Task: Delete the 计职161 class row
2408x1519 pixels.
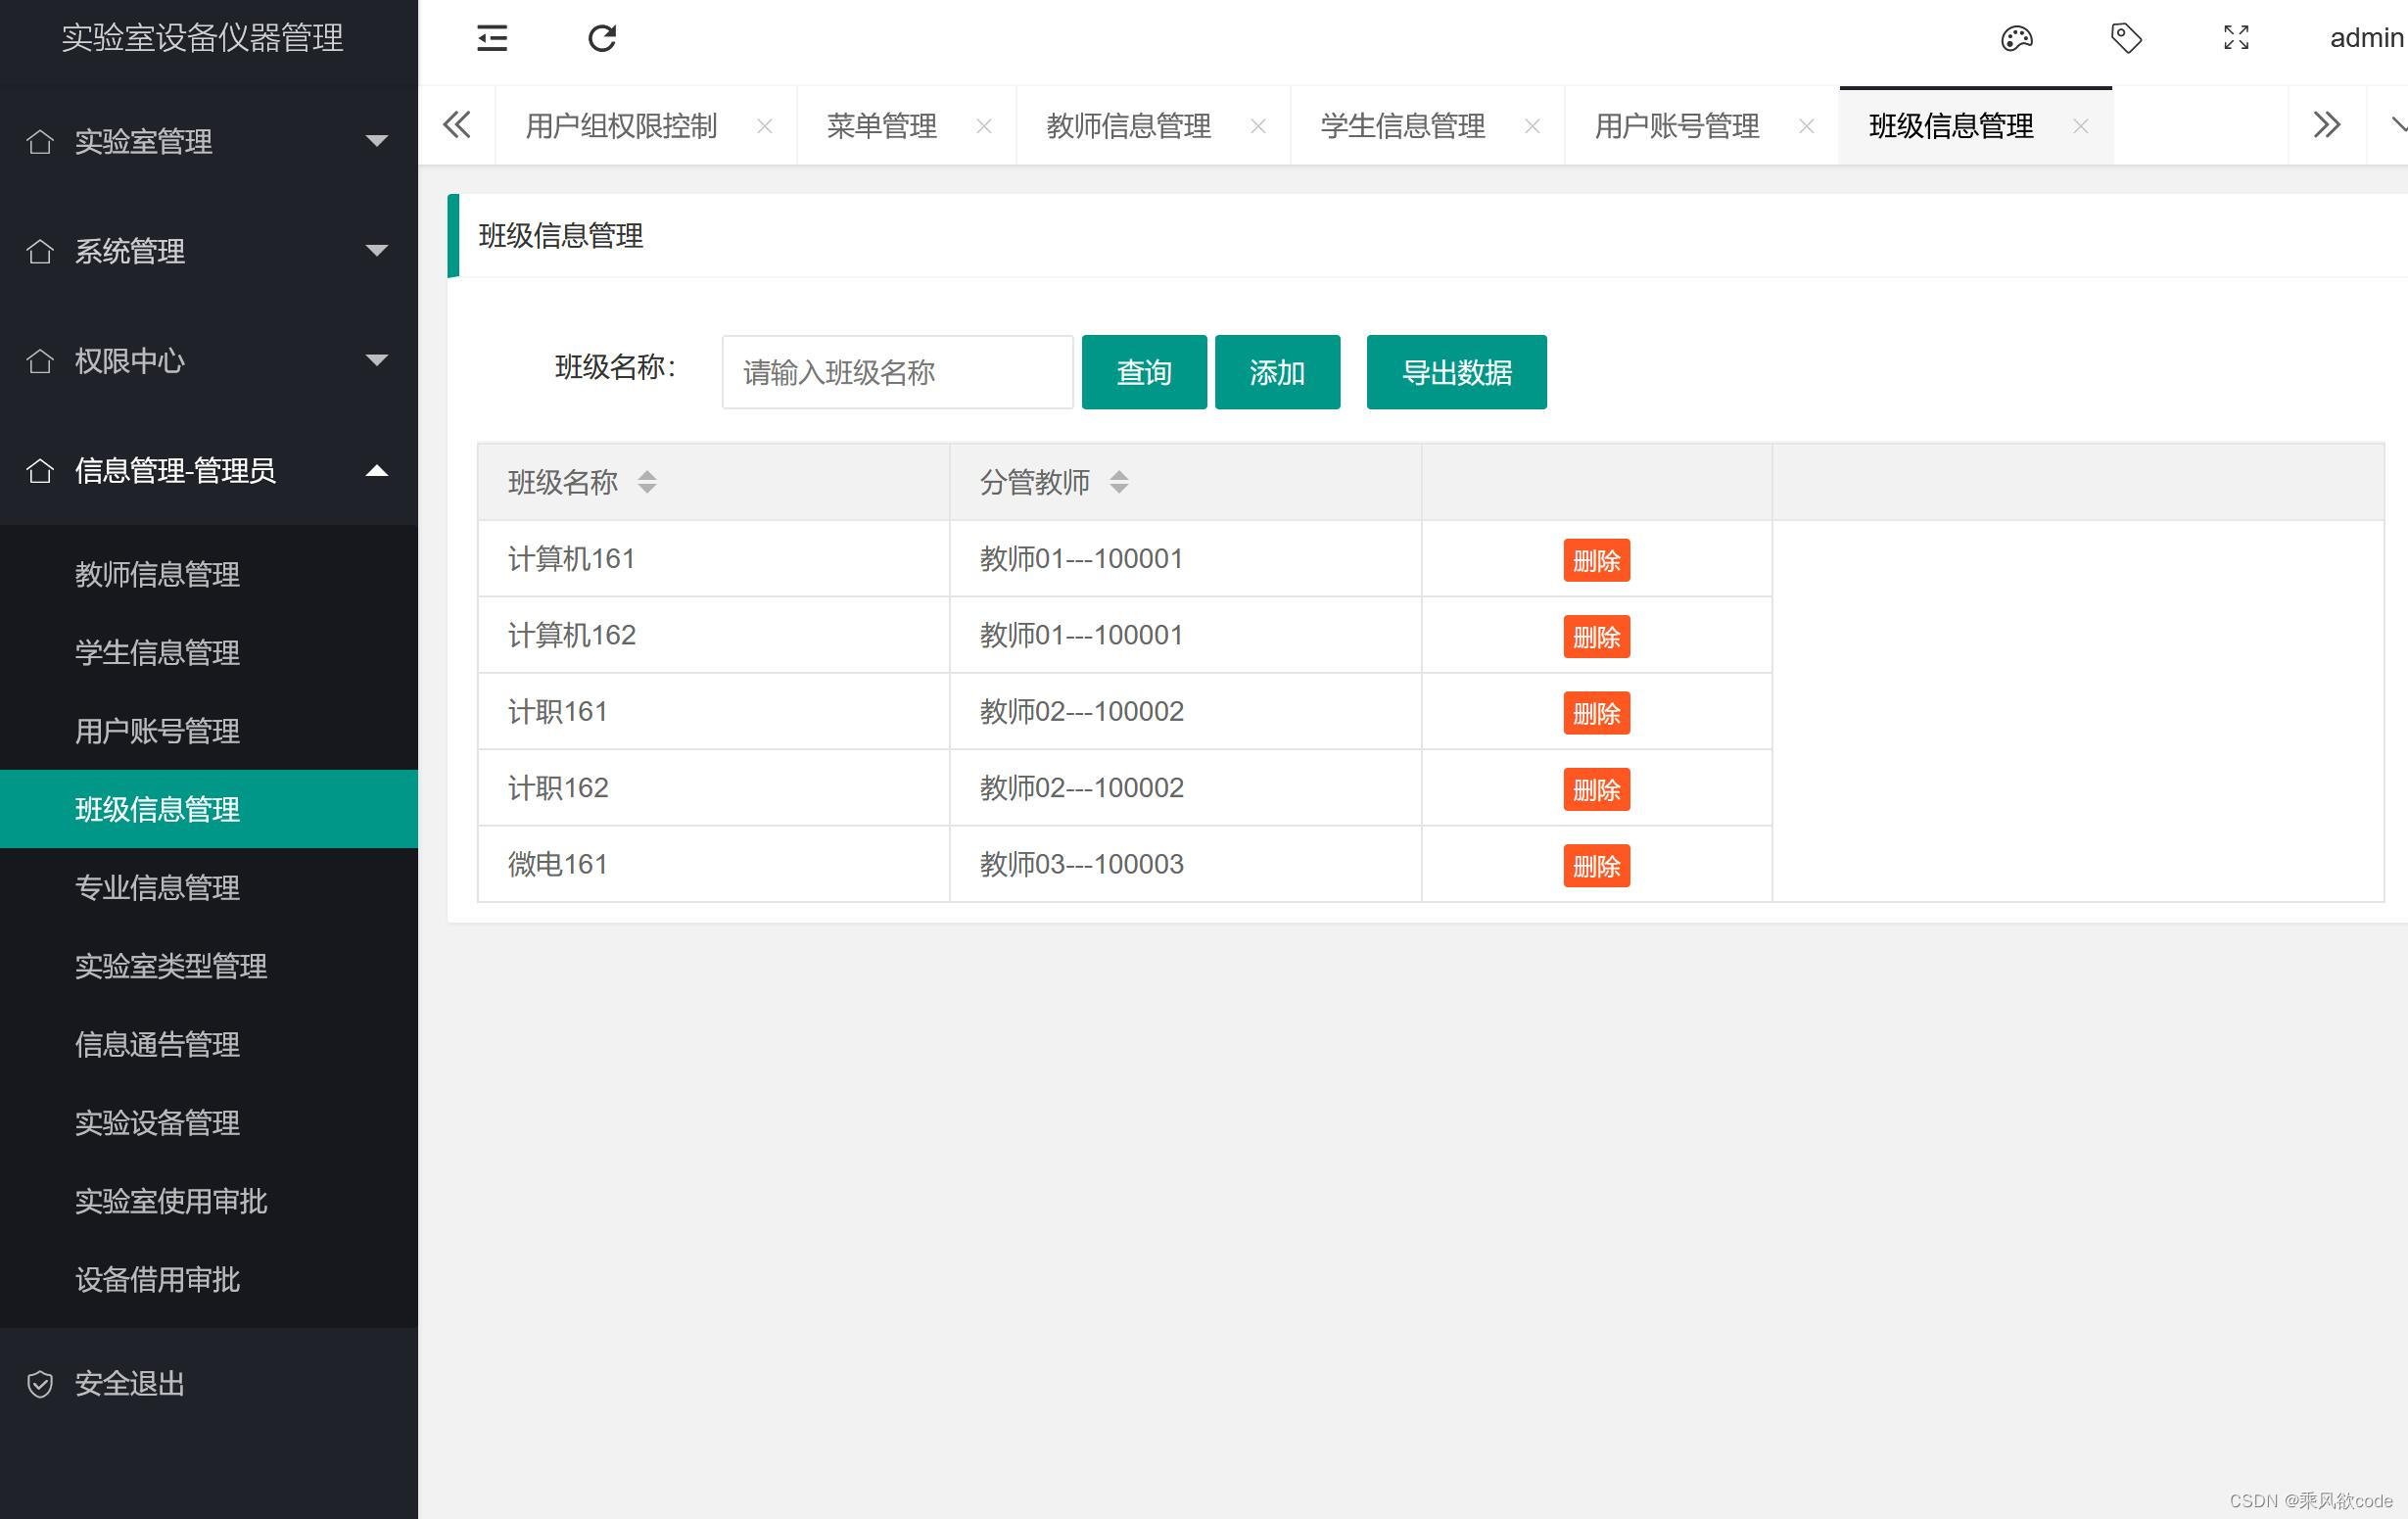Action: click(1596, 713)
